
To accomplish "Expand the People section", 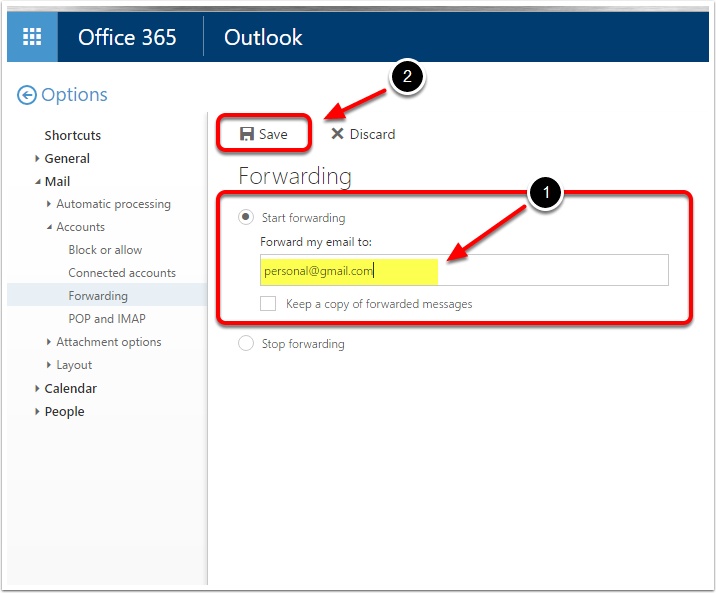I will click(x=37, y=411).
